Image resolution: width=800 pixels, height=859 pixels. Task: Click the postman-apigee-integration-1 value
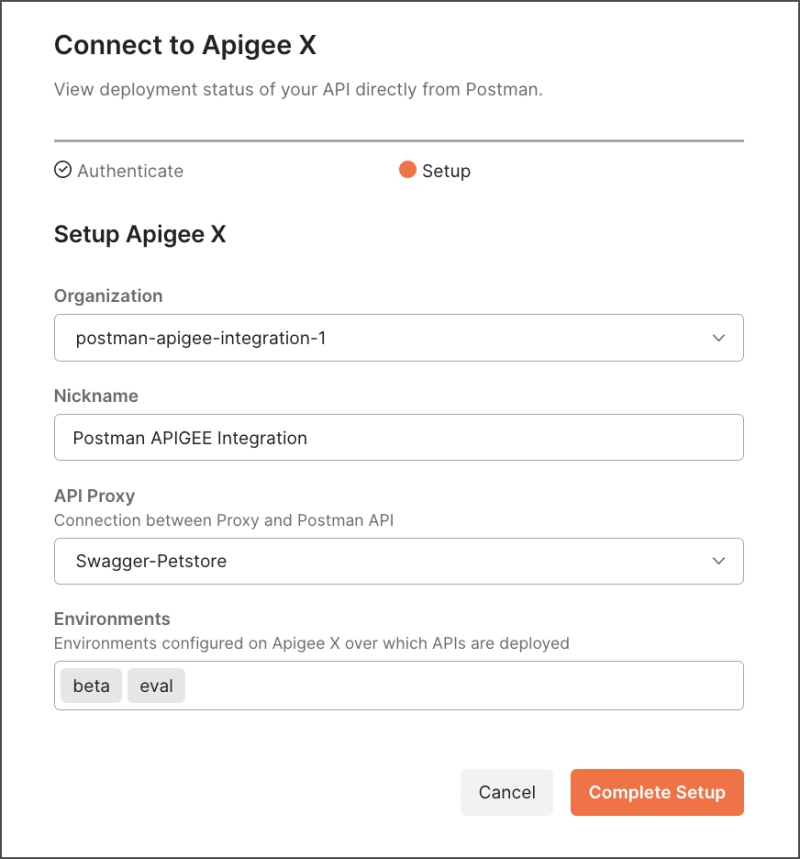pos(201,338)
